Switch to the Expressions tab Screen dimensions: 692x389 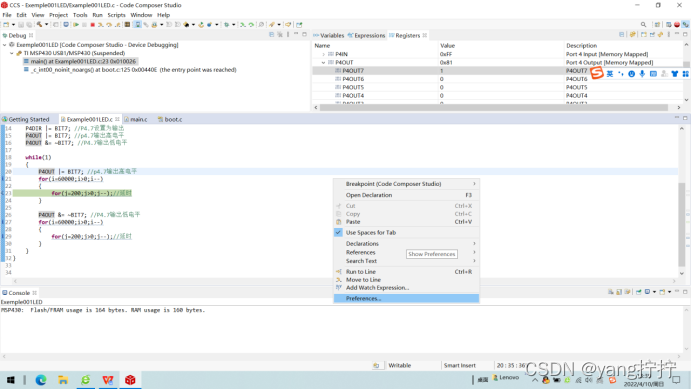(x=366, y=35)
